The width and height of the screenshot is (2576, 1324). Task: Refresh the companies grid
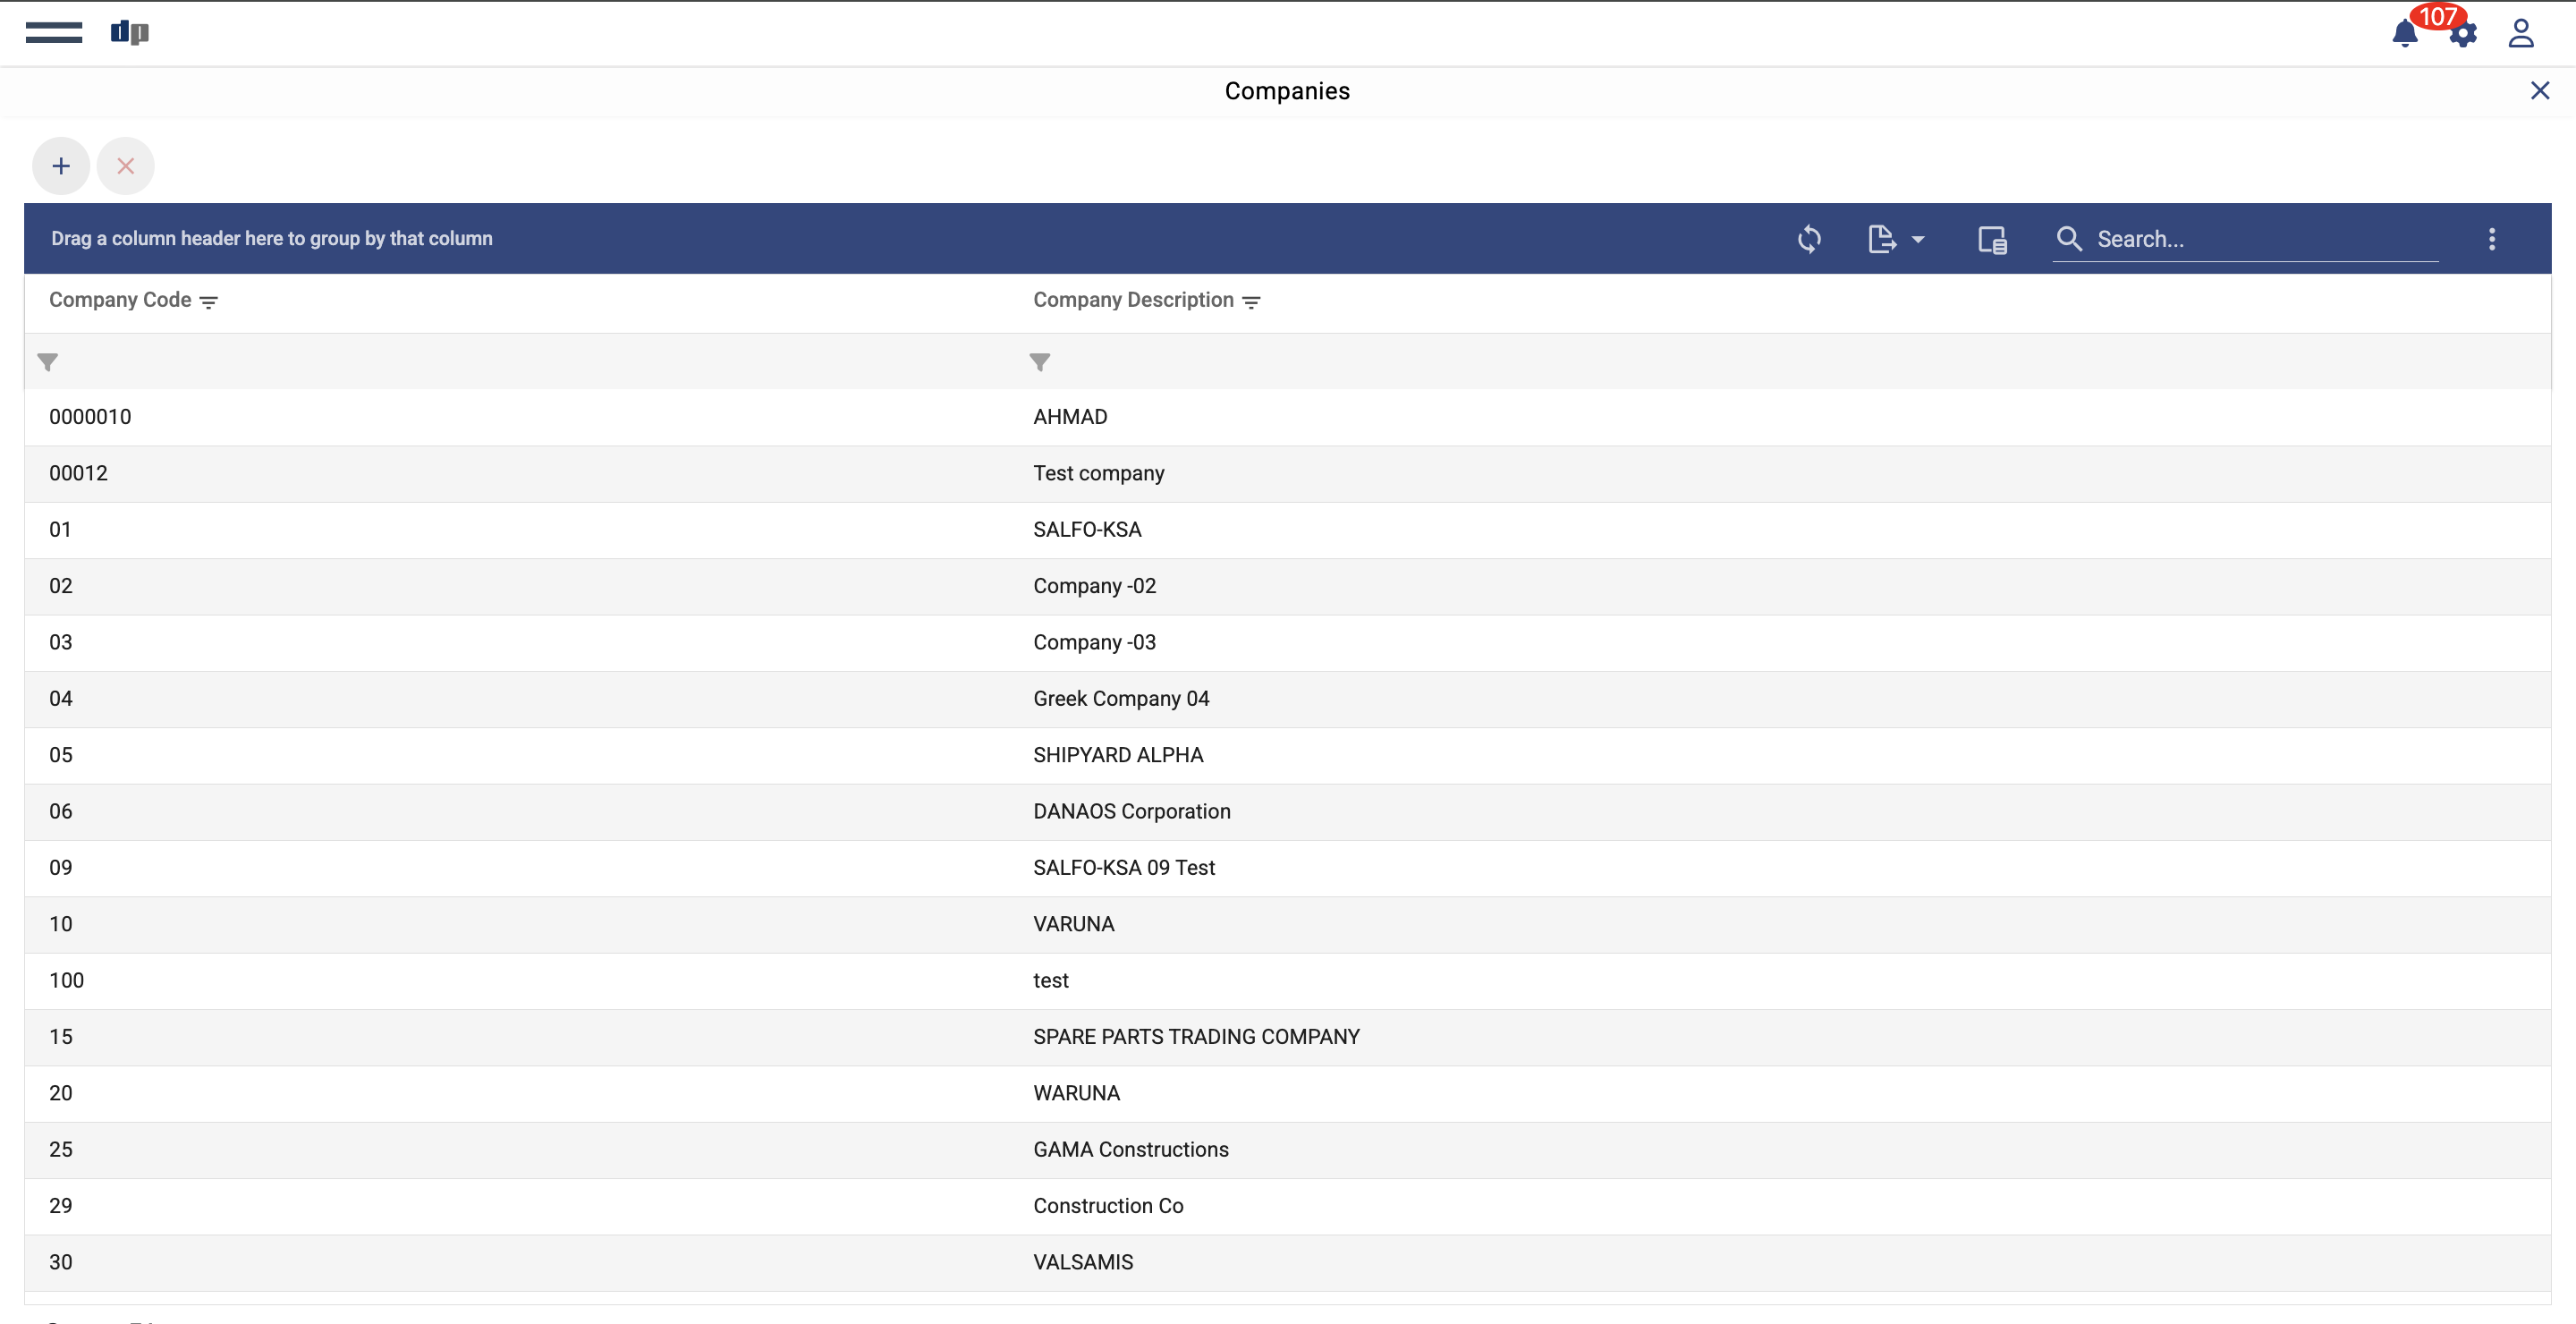(x=1809, y=239)
